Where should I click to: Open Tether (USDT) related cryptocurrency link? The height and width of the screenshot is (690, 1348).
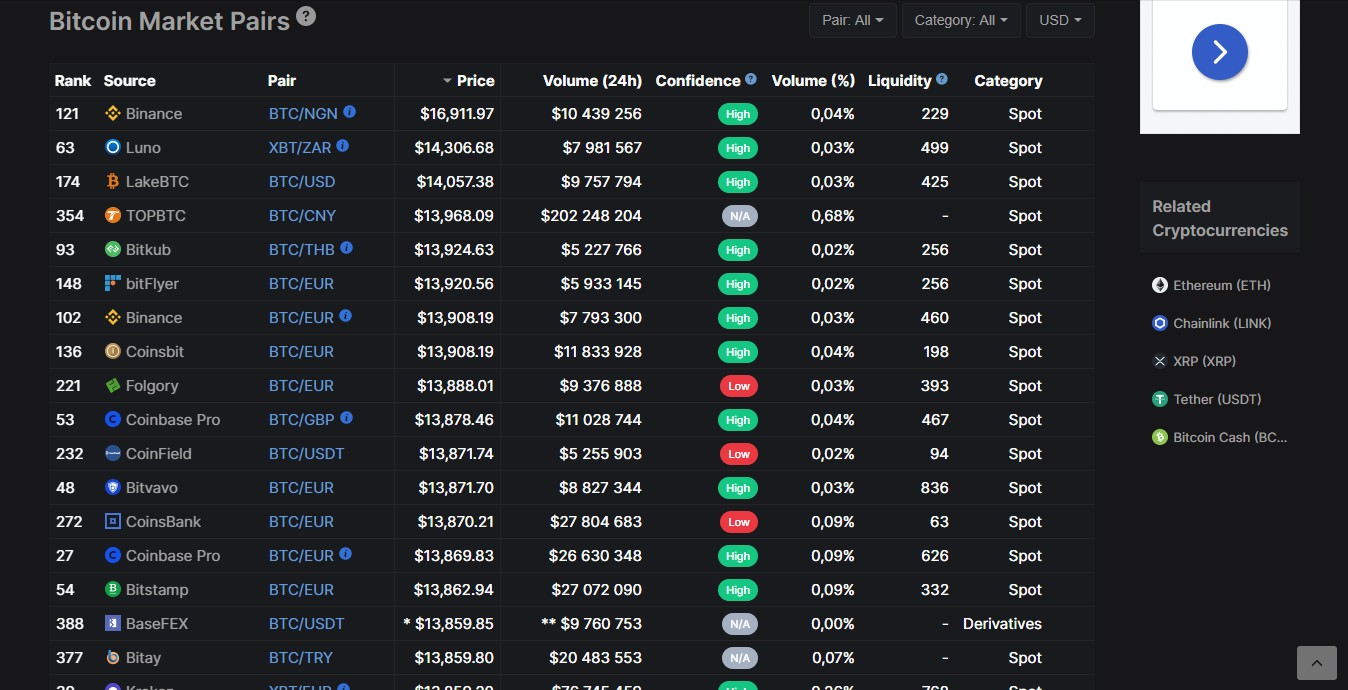click(1217, 399)
